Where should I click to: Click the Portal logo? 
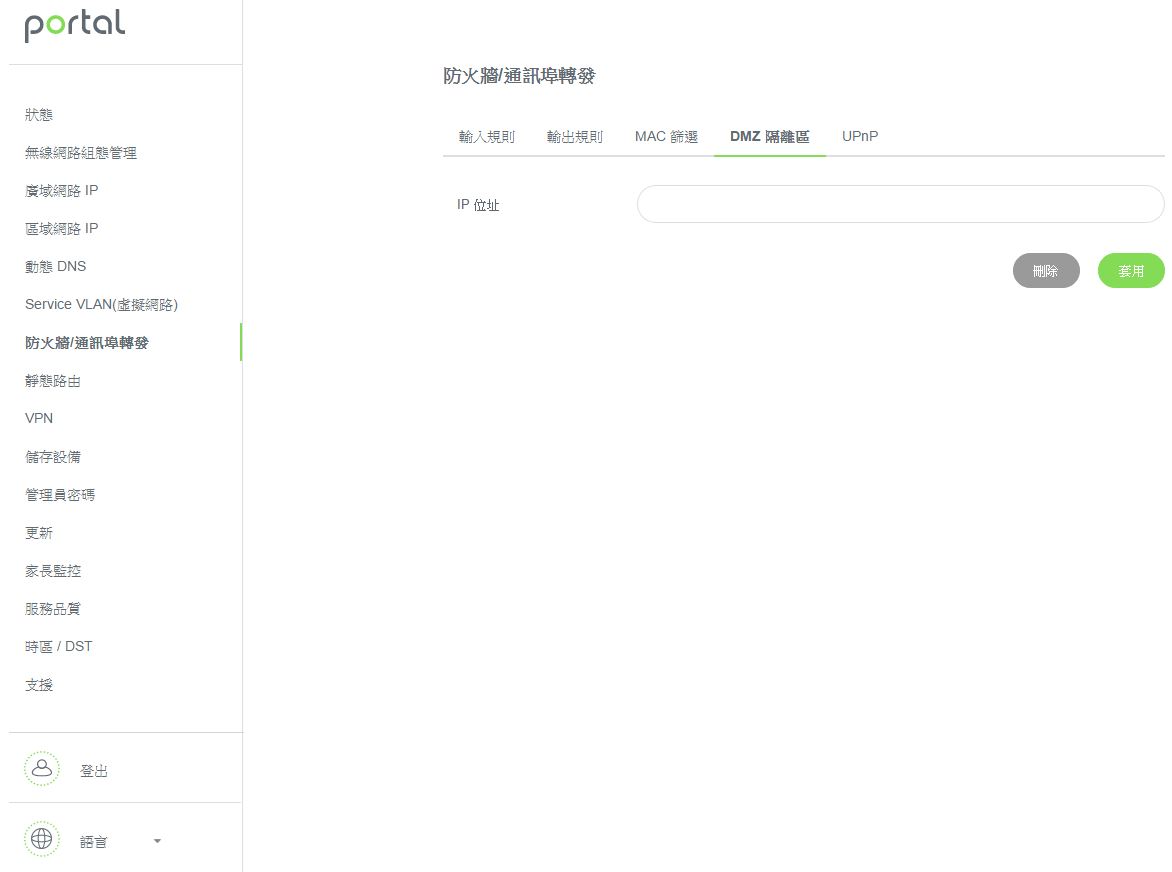75,25
